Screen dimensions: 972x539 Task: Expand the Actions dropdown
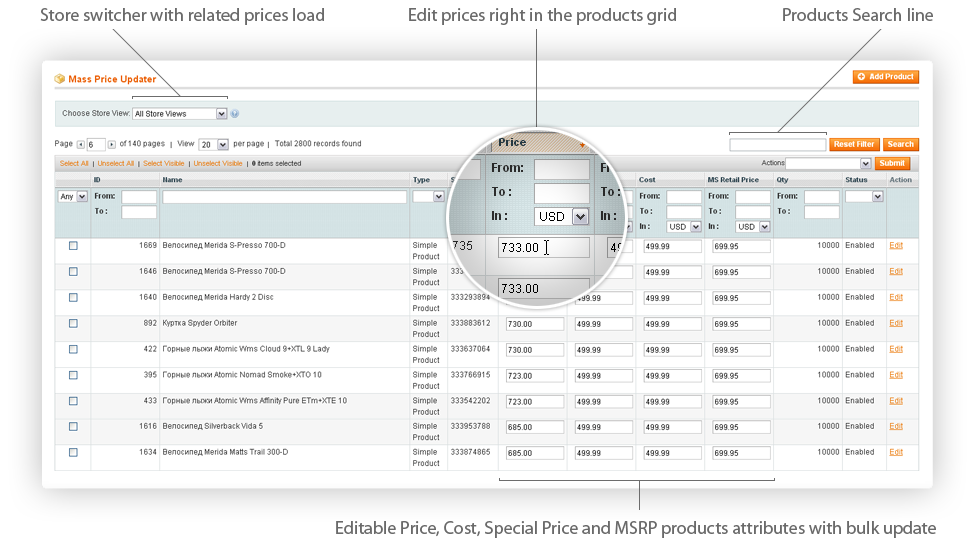828,163
